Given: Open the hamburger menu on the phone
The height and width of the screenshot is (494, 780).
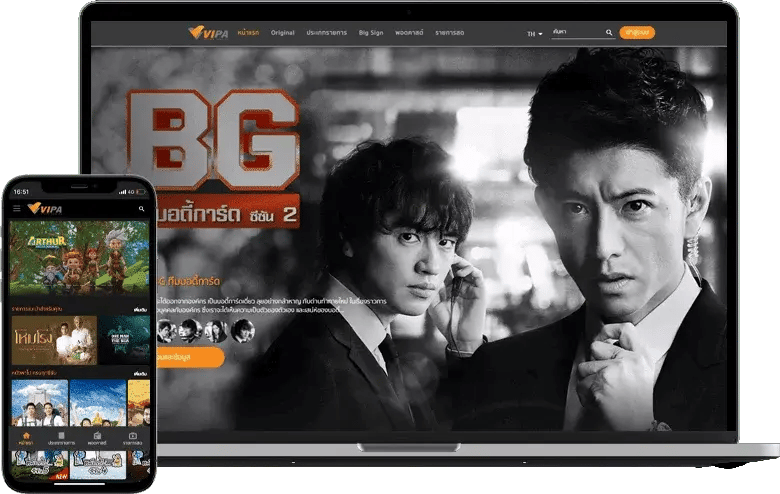Looking at the screenshot, I should pyautogui.click(x=16, y=208).
